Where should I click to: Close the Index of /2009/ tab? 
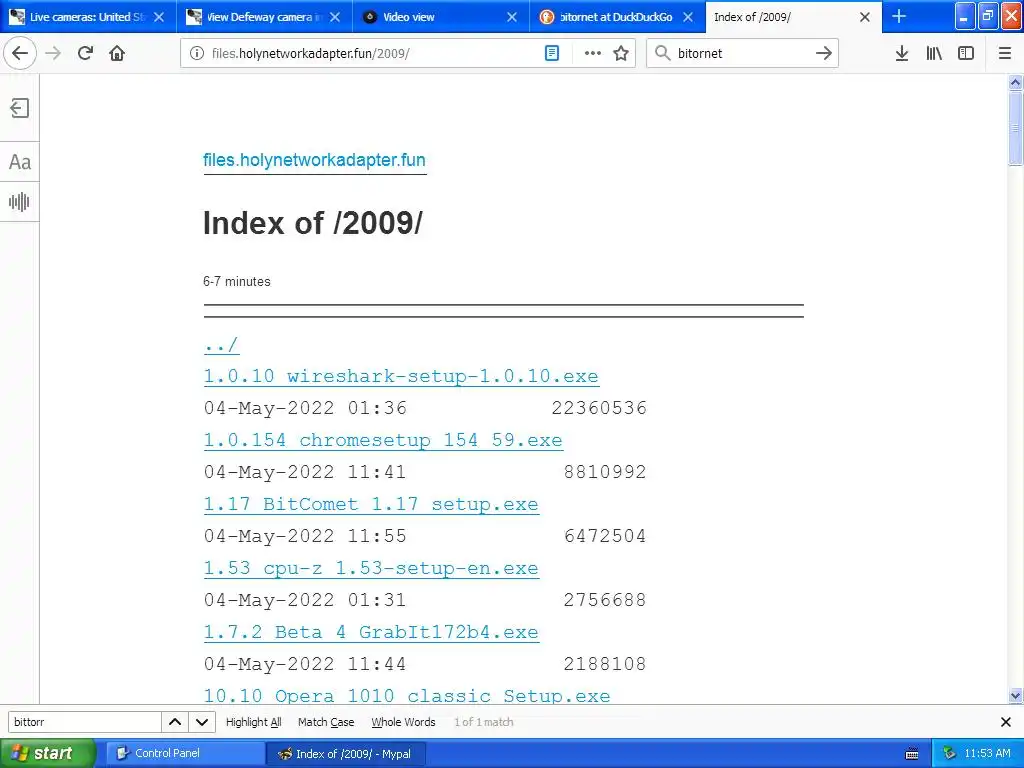point(865,17)
